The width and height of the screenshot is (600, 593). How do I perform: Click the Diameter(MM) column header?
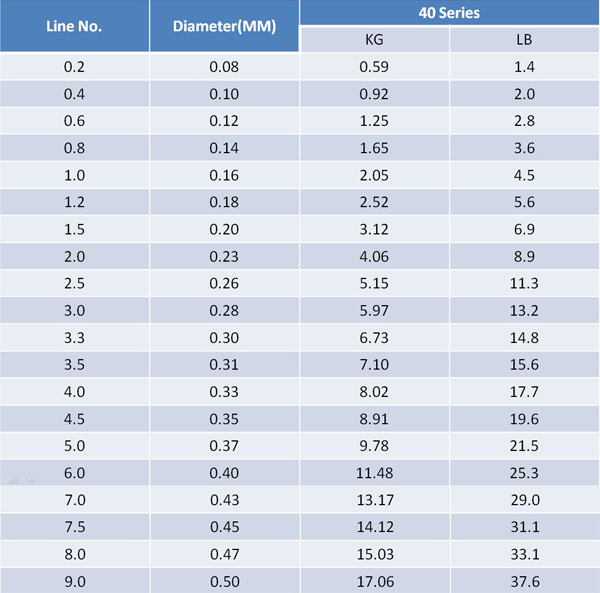(x=224, y=26)
